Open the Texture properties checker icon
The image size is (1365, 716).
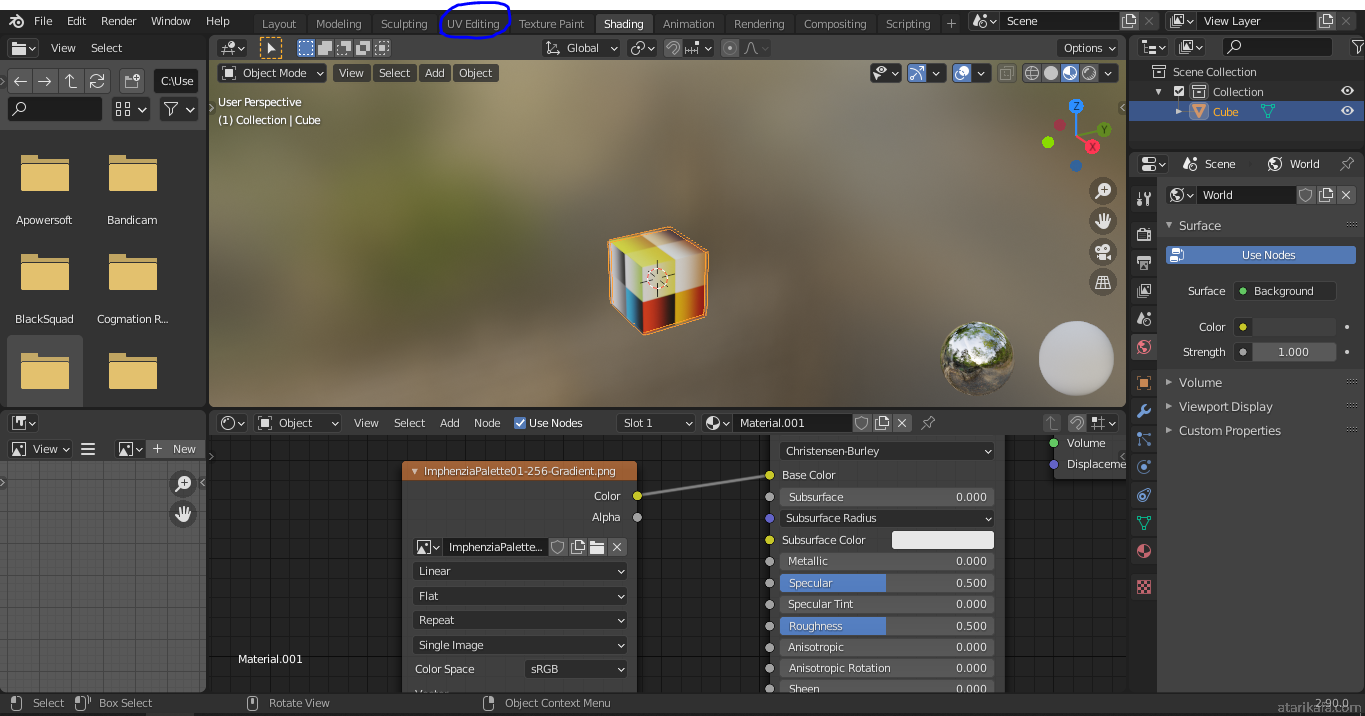click(1144, 587)
